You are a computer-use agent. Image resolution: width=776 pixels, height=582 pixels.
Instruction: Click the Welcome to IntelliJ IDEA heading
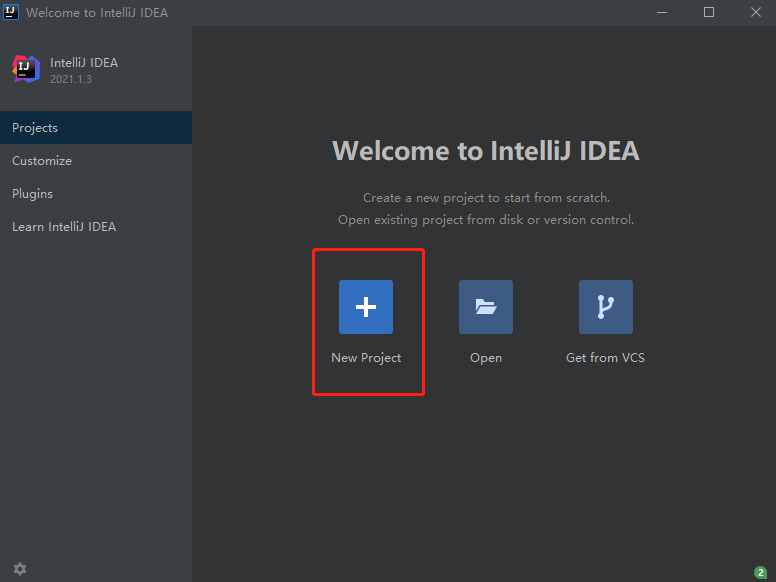click(x=485, y=151)
